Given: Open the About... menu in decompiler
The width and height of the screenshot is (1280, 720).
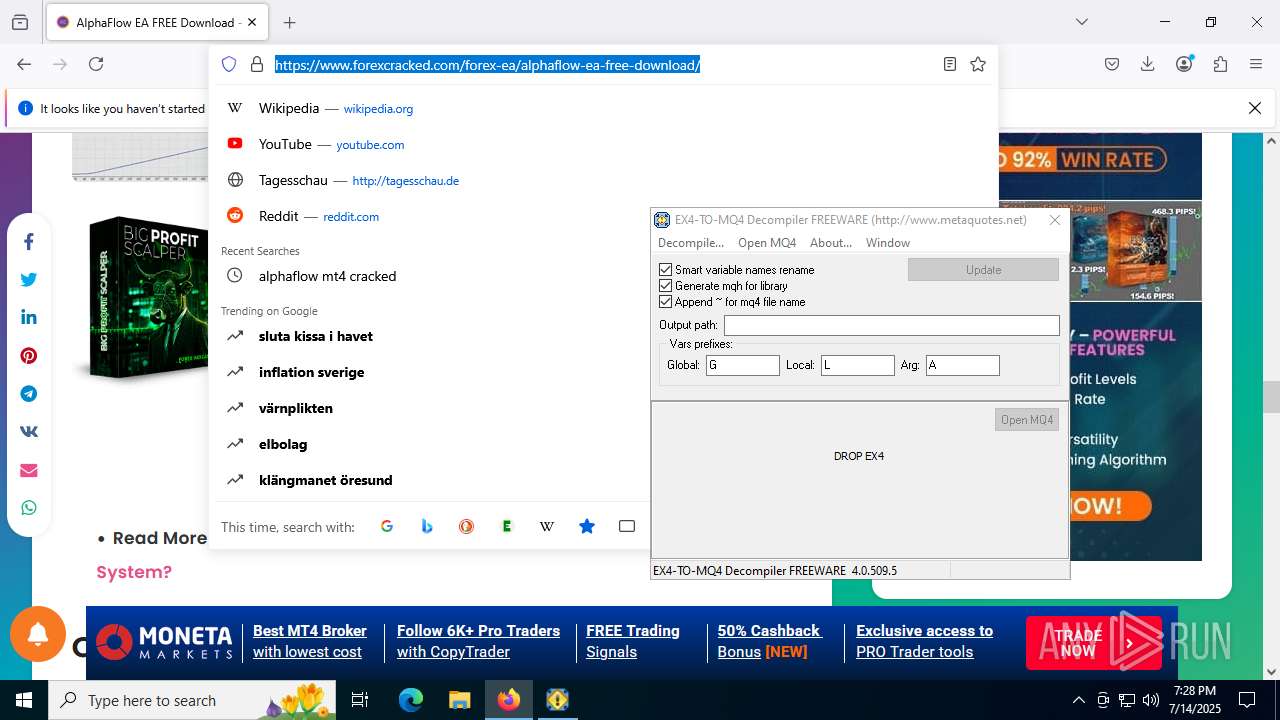Looking at the screenshot, I should click(831, 243).
